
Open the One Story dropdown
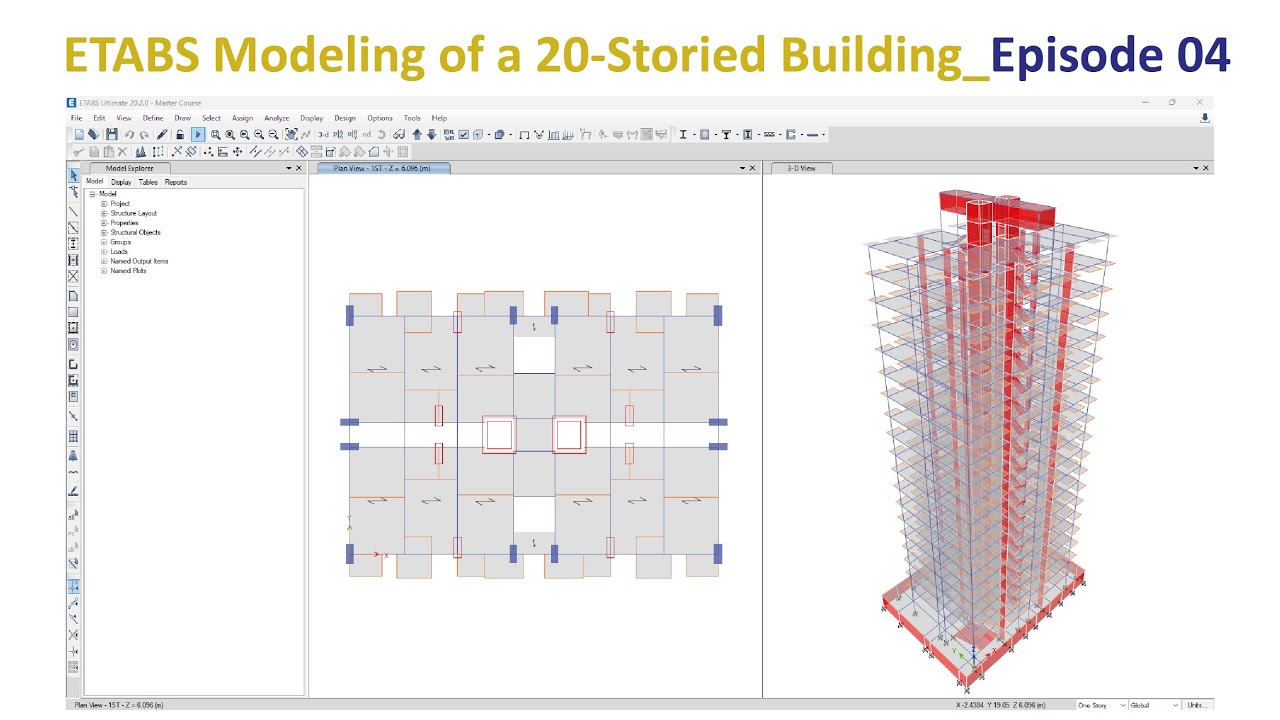coord(1101,705)
